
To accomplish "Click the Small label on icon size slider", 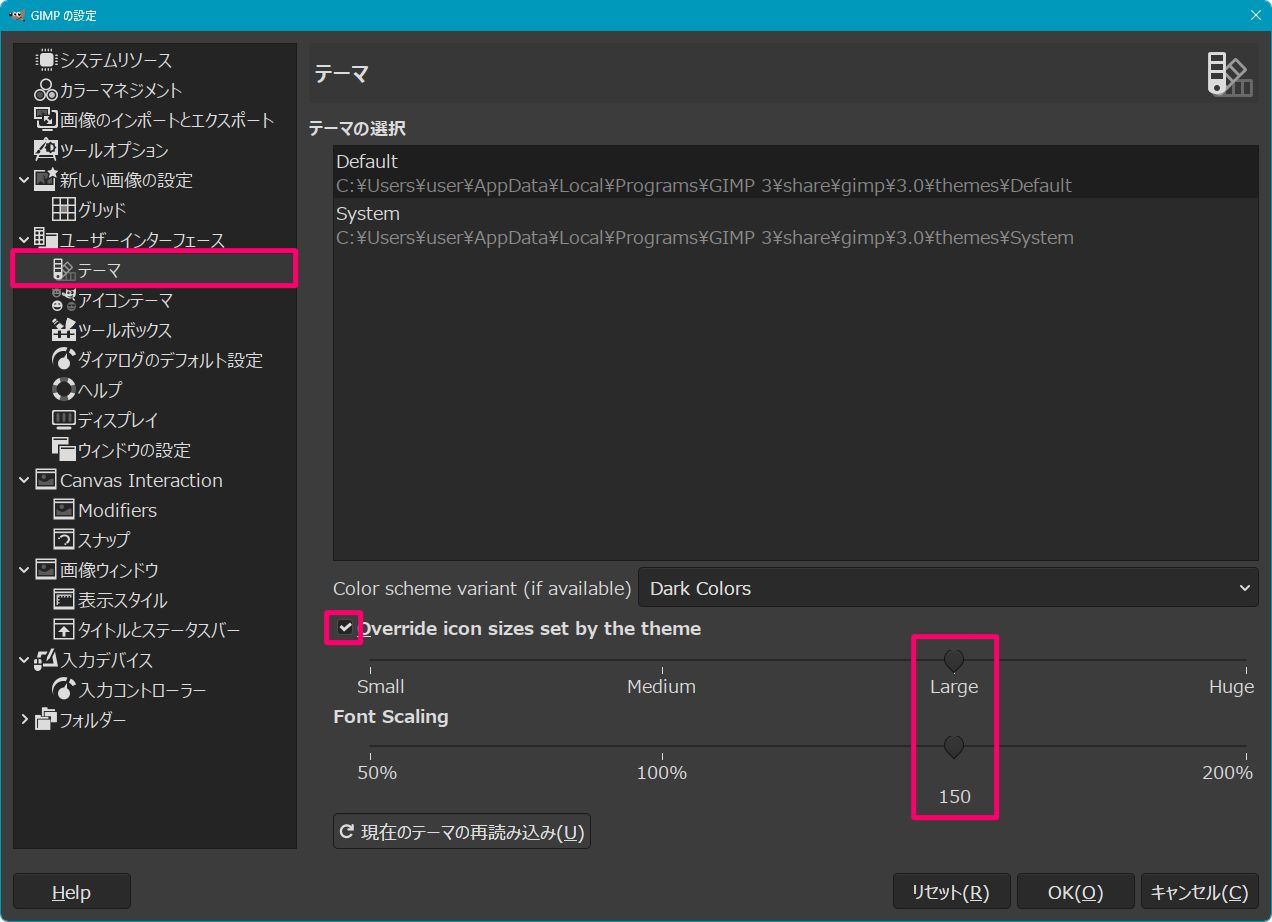I will (x=381, y=687).
